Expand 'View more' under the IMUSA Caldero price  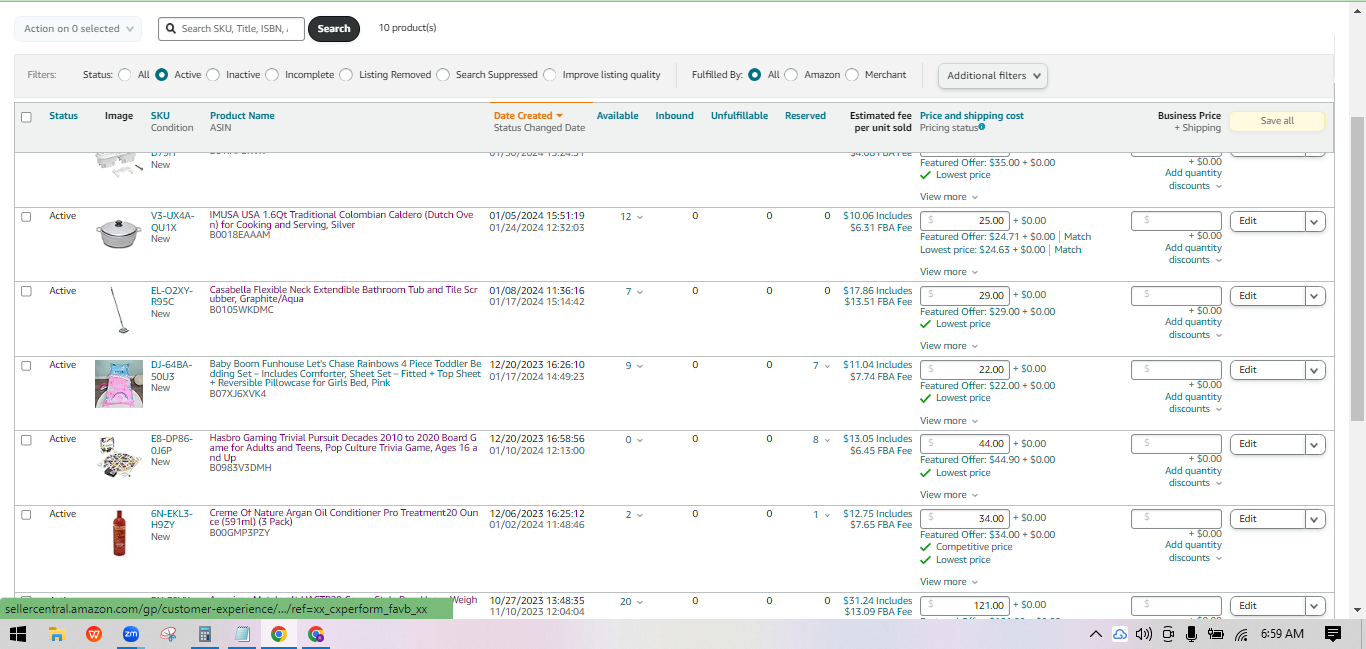[x=949, y=272]
